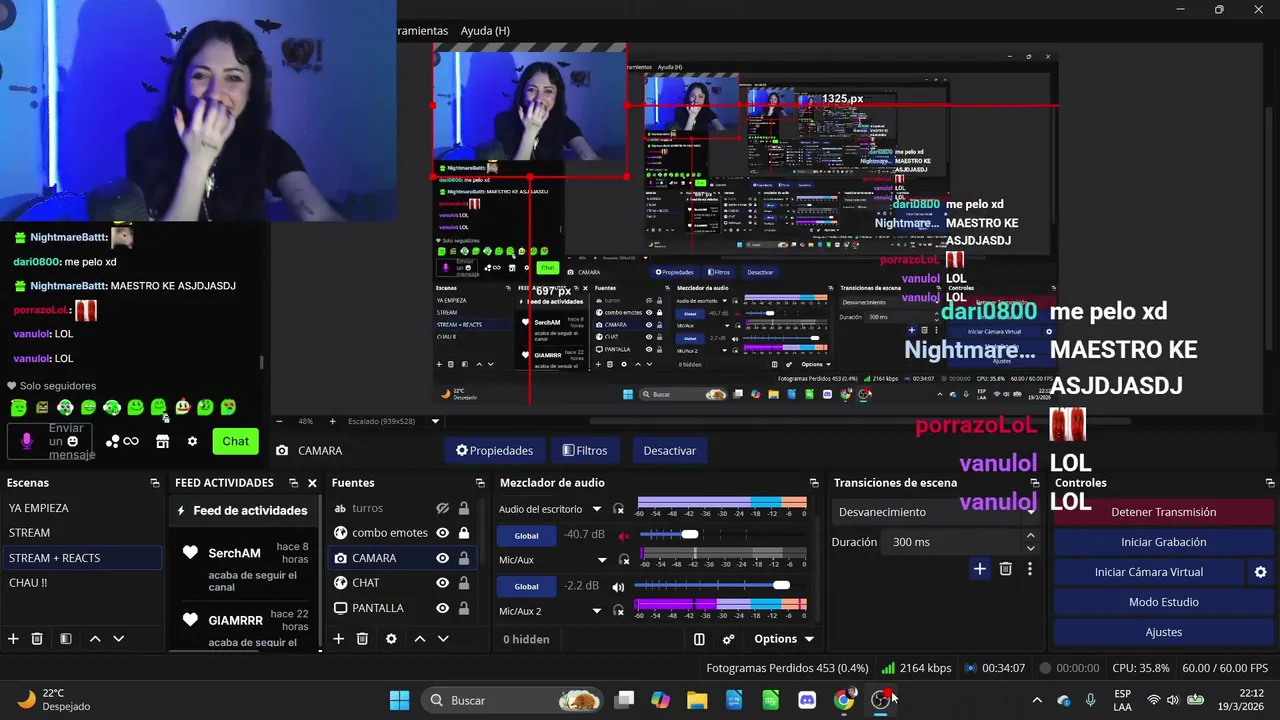Open Ajustes settings button
1280x720 pixels.
click(1164, 632)
